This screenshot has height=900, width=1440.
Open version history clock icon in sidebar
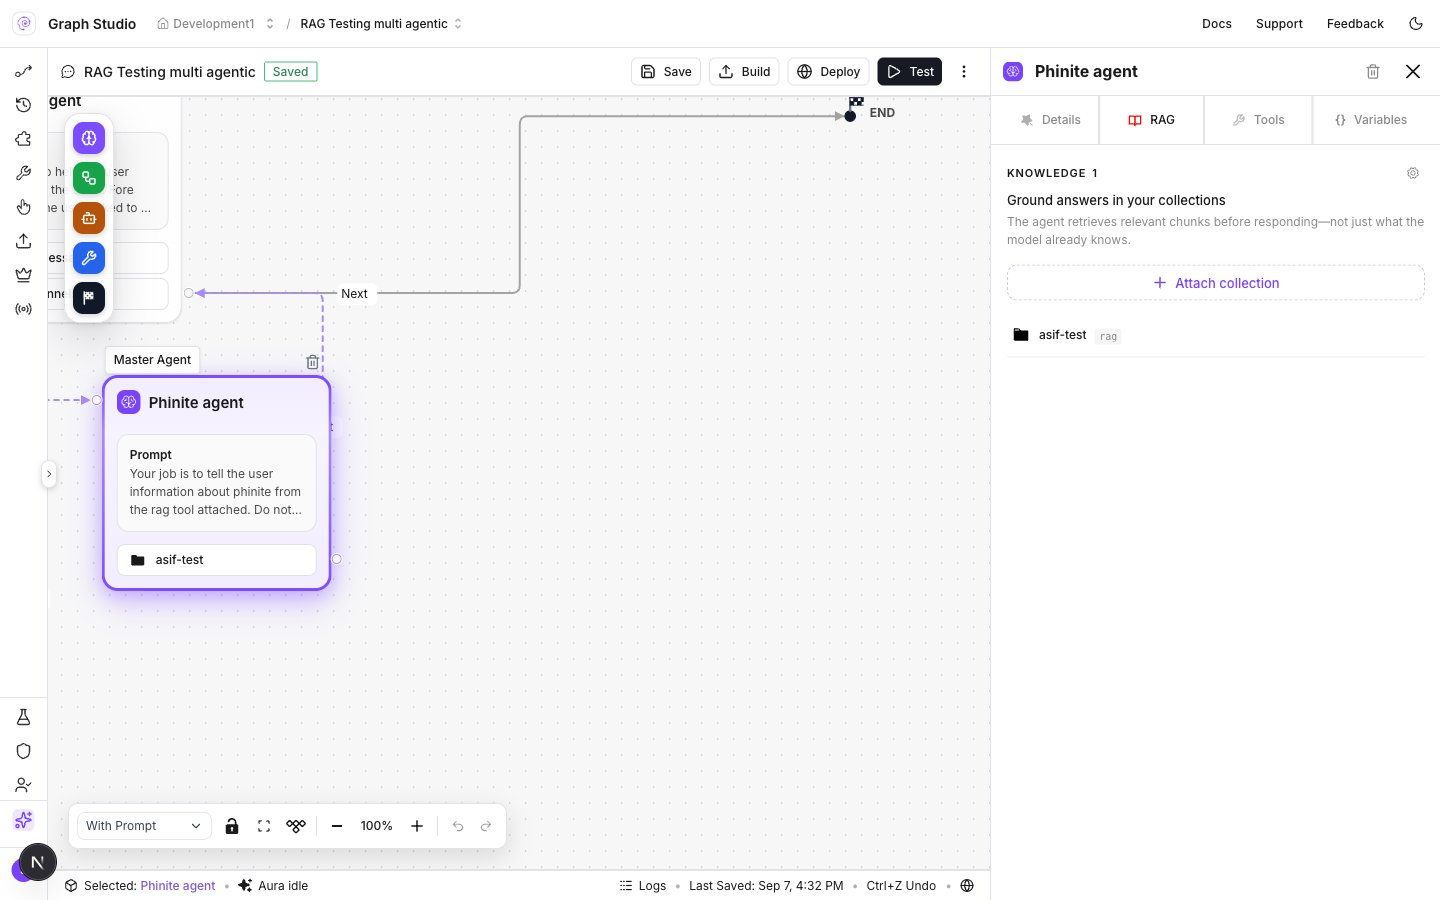(x=24, y=105)
